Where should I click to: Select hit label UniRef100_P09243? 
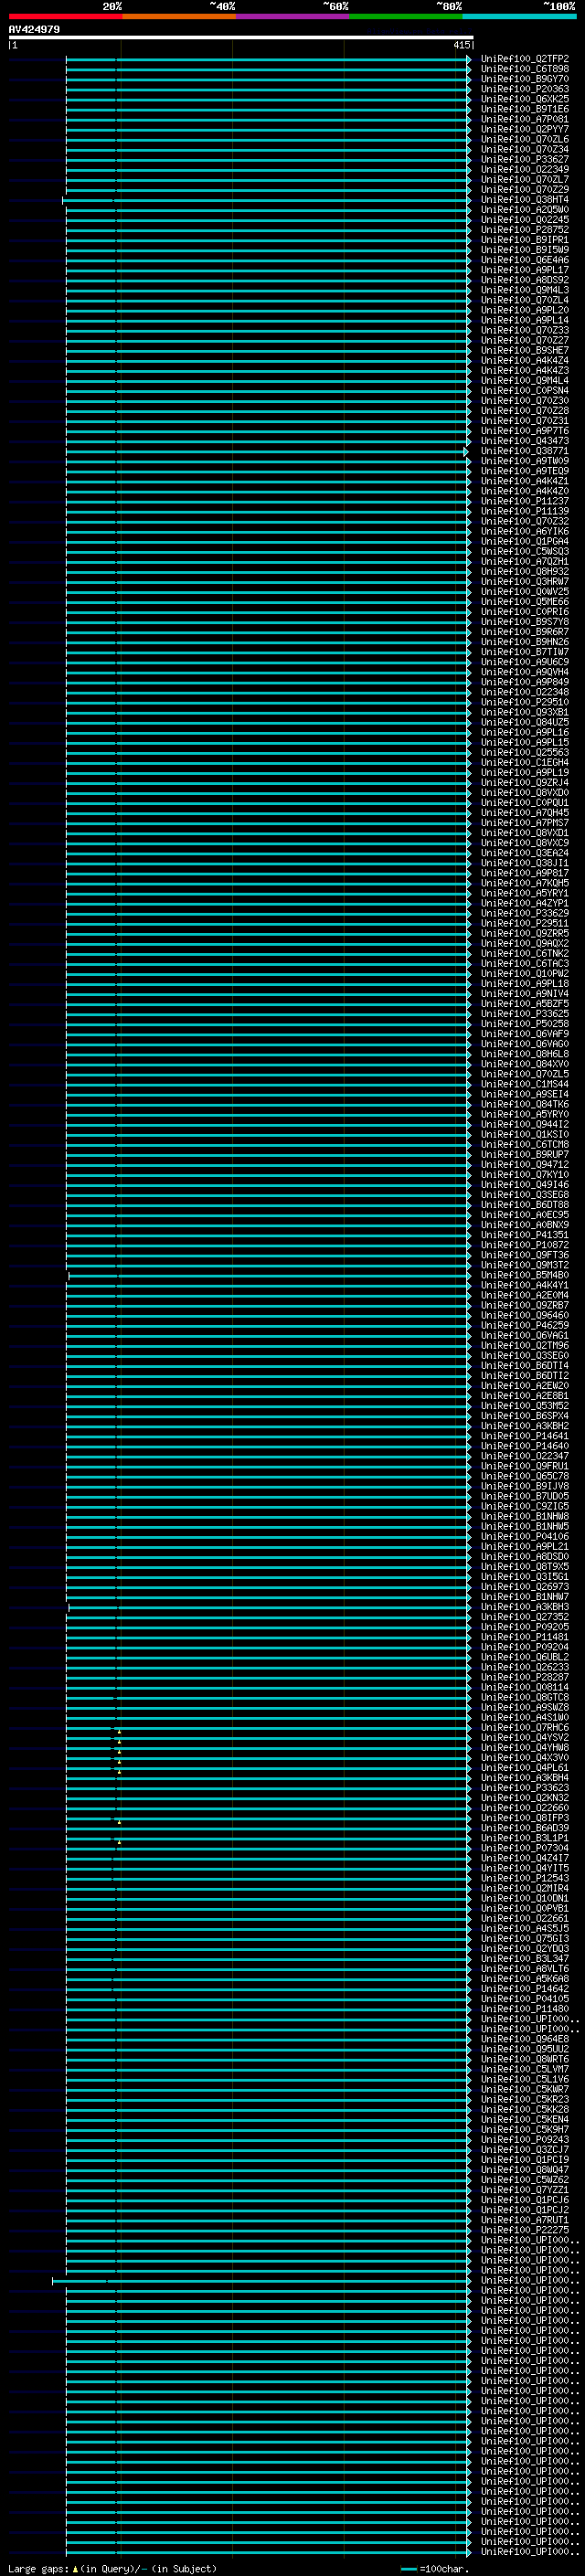coord(525,2140)
